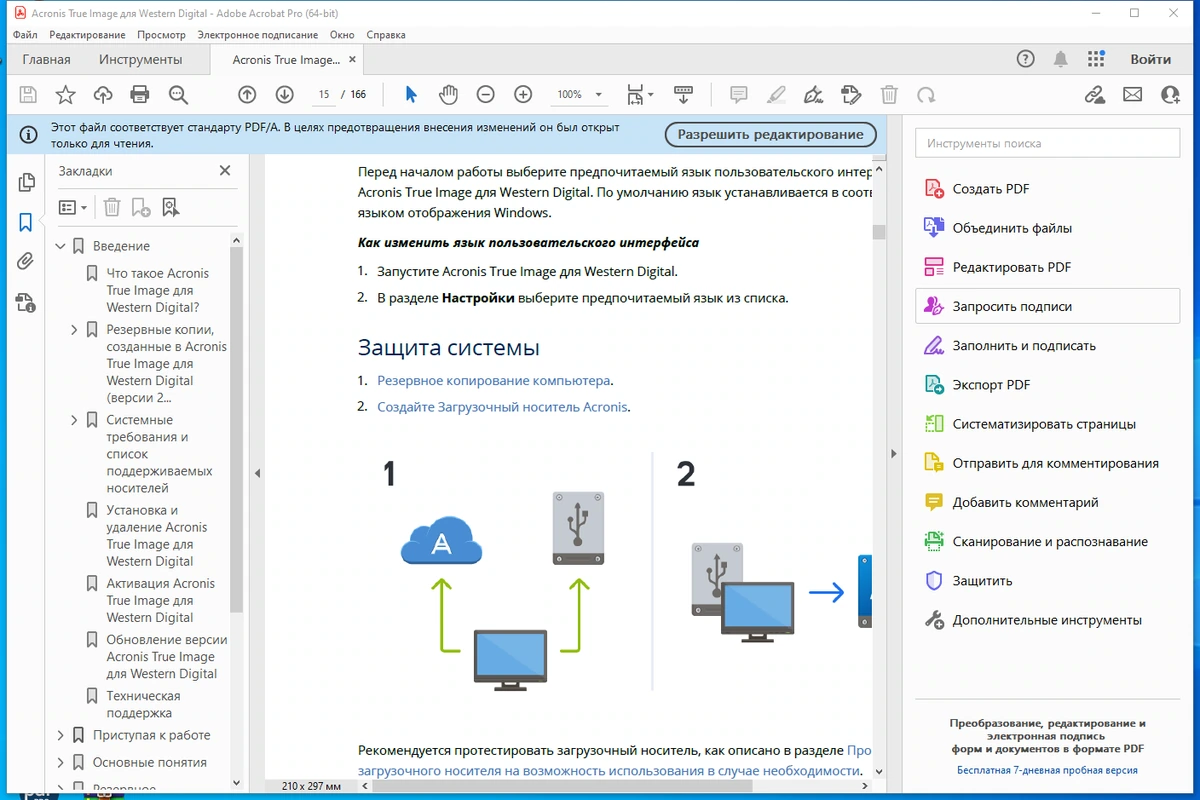Click the Sign pen icon in toolbar

[x=813, y=95]
